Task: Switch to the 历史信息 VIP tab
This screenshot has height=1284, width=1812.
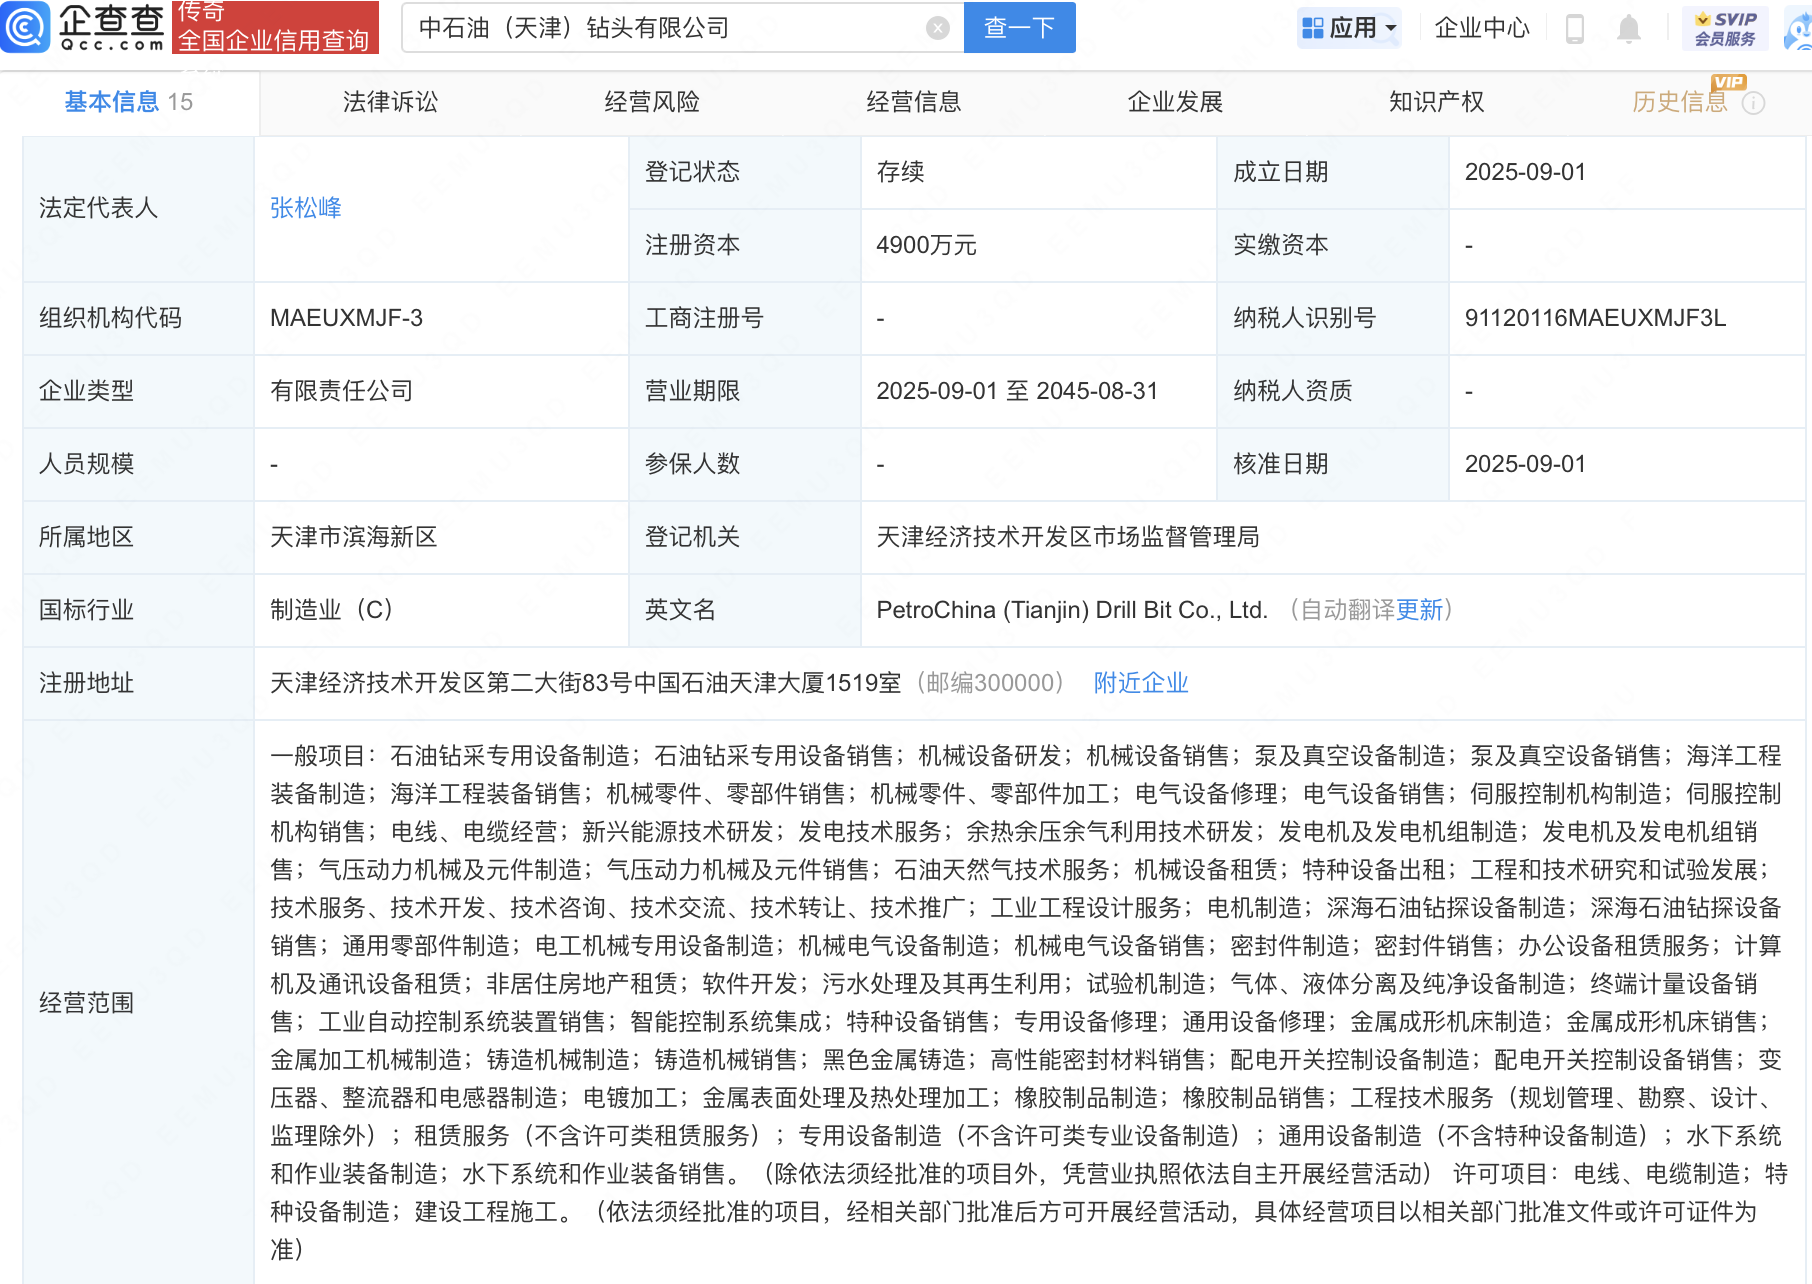Action: [x=1680, y=102]
